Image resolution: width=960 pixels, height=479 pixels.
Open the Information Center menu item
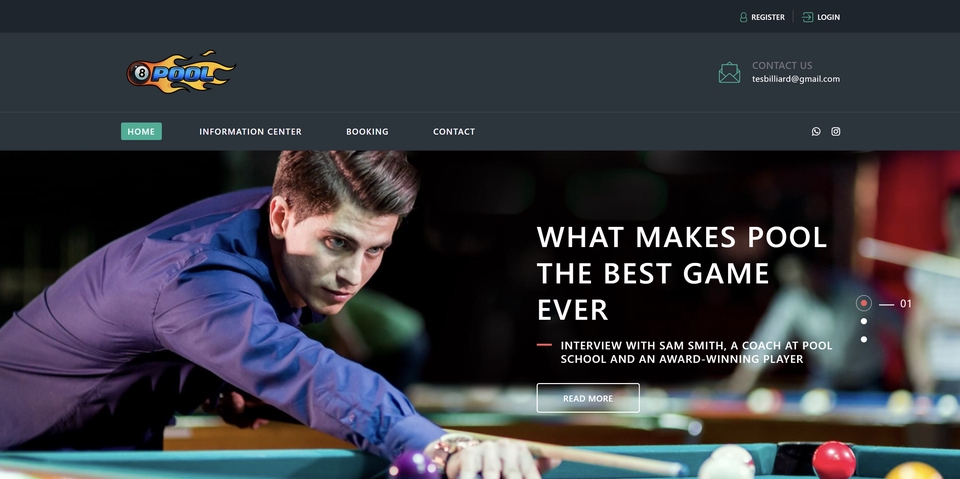click(250, 132)
